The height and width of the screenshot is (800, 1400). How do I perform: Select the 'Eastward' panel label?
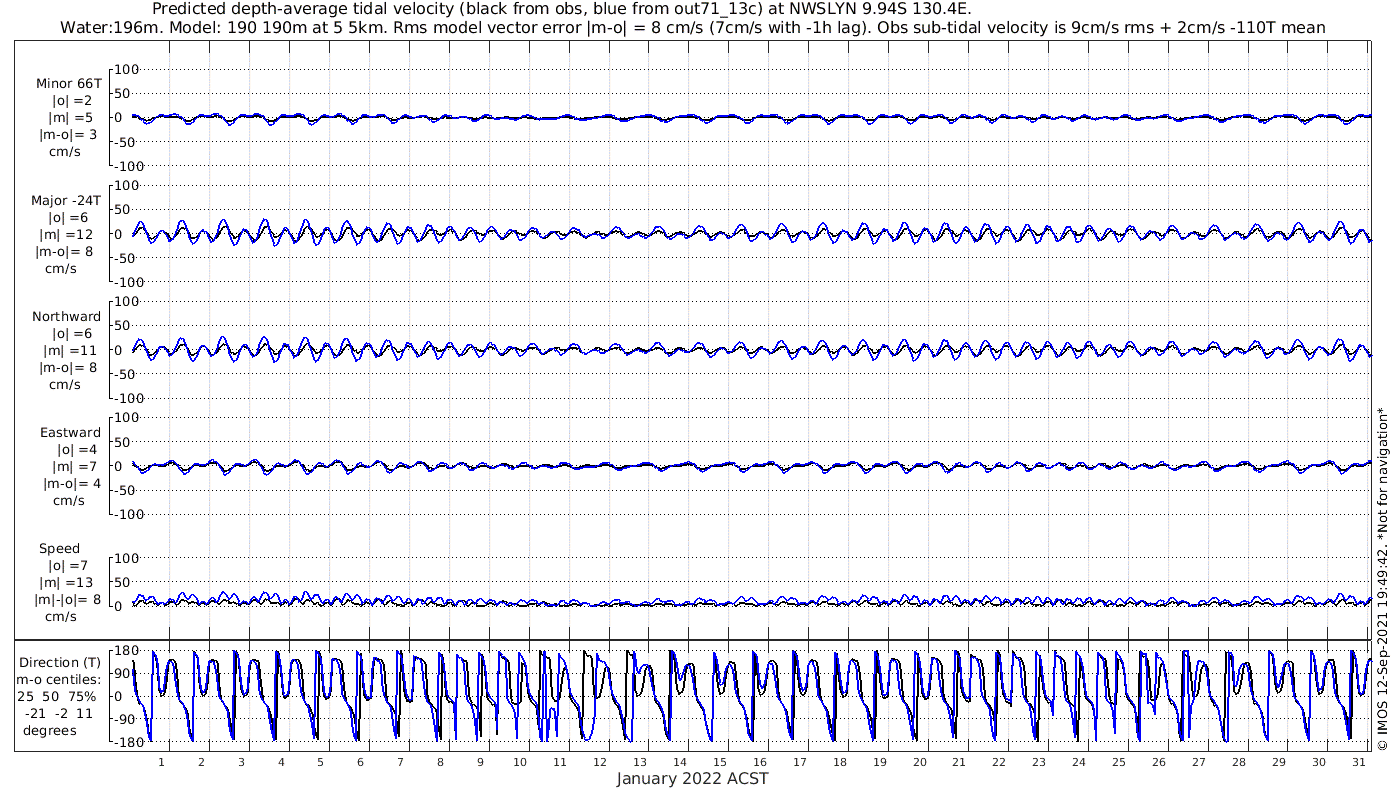point(70,432)
